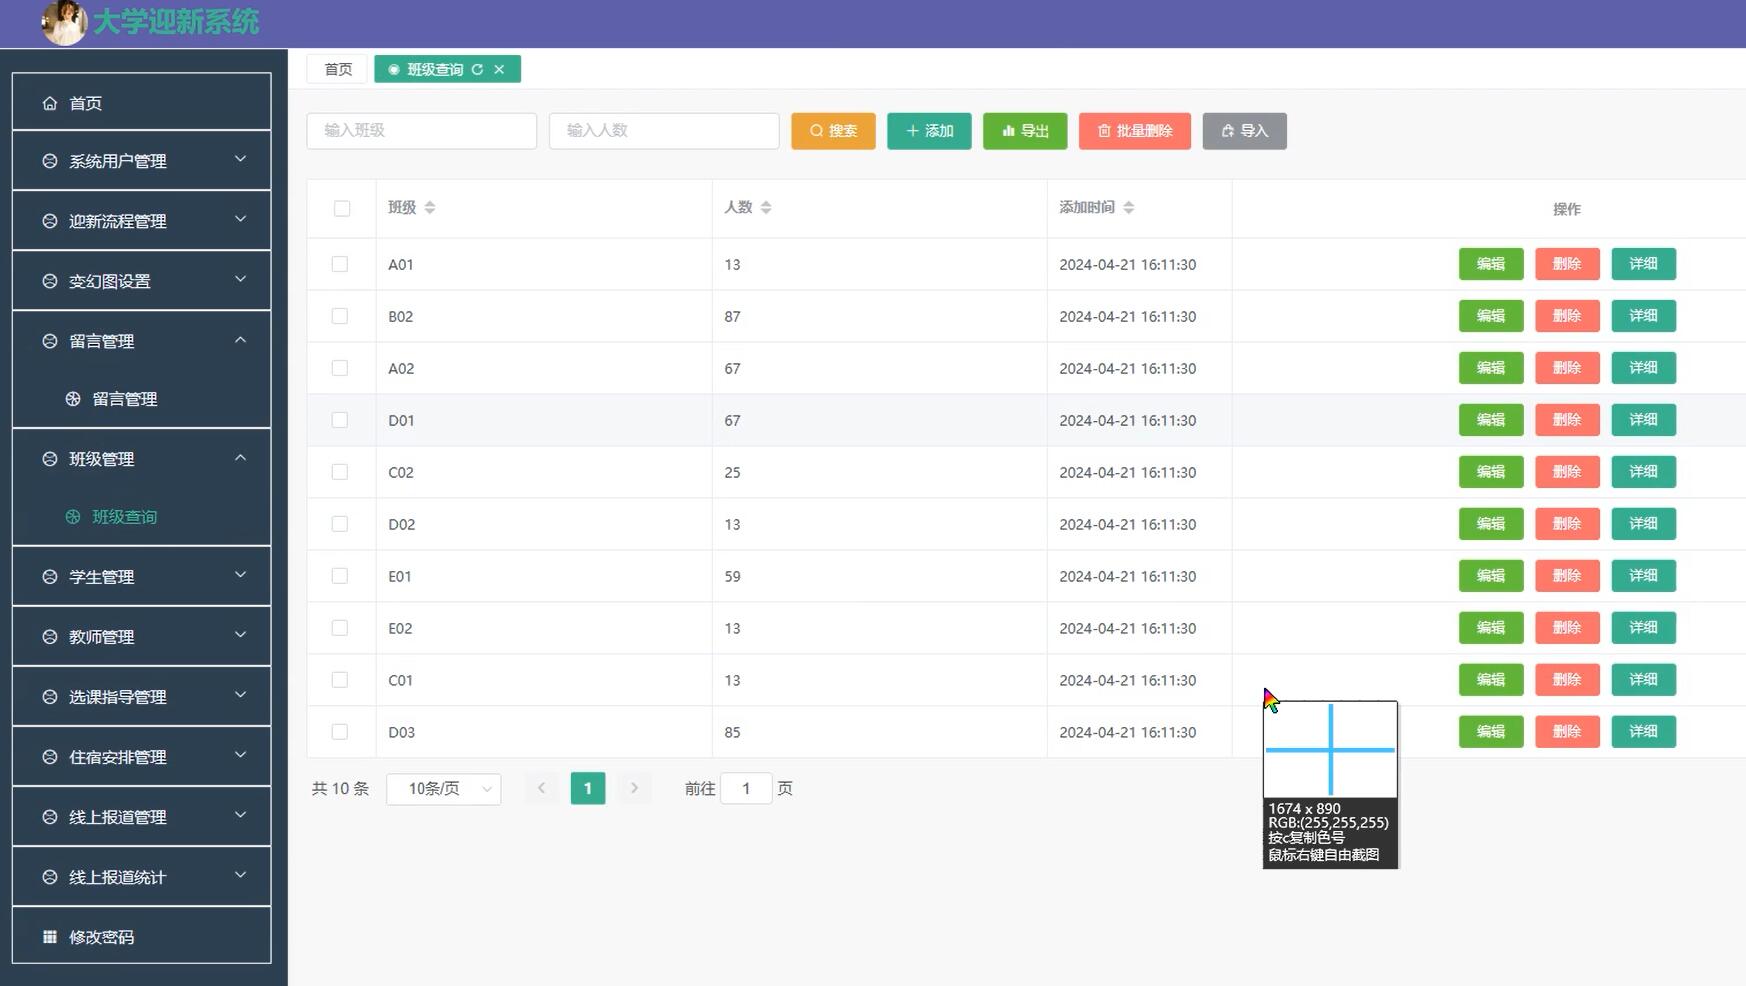The width and height of the screenshot is (1746, 986).
Task: Focus the 输入班级 search field
Action: click(x=421, y=131)
